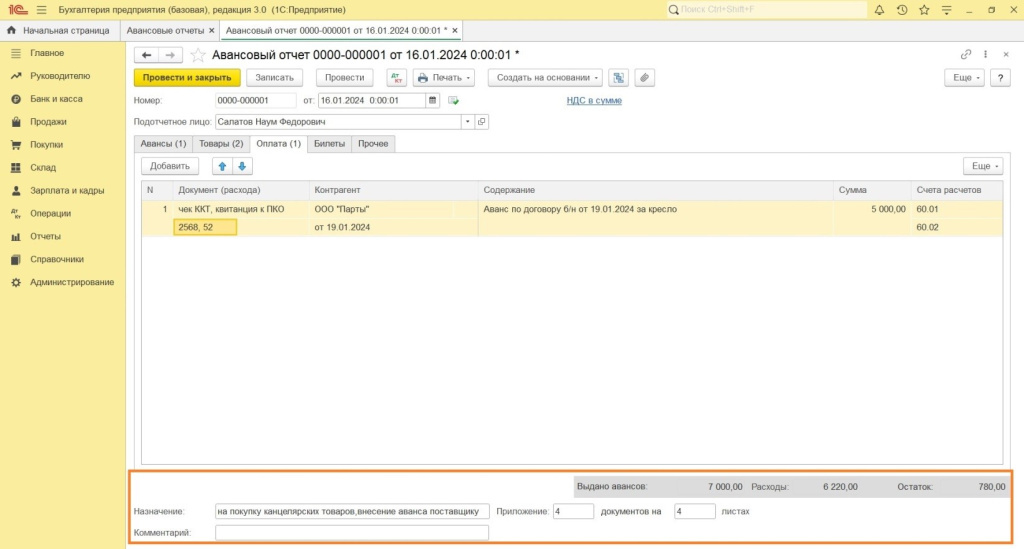Screen dimensions: 1024x549
Task: Open the history icon in the title bar
Action: [902, 10]
